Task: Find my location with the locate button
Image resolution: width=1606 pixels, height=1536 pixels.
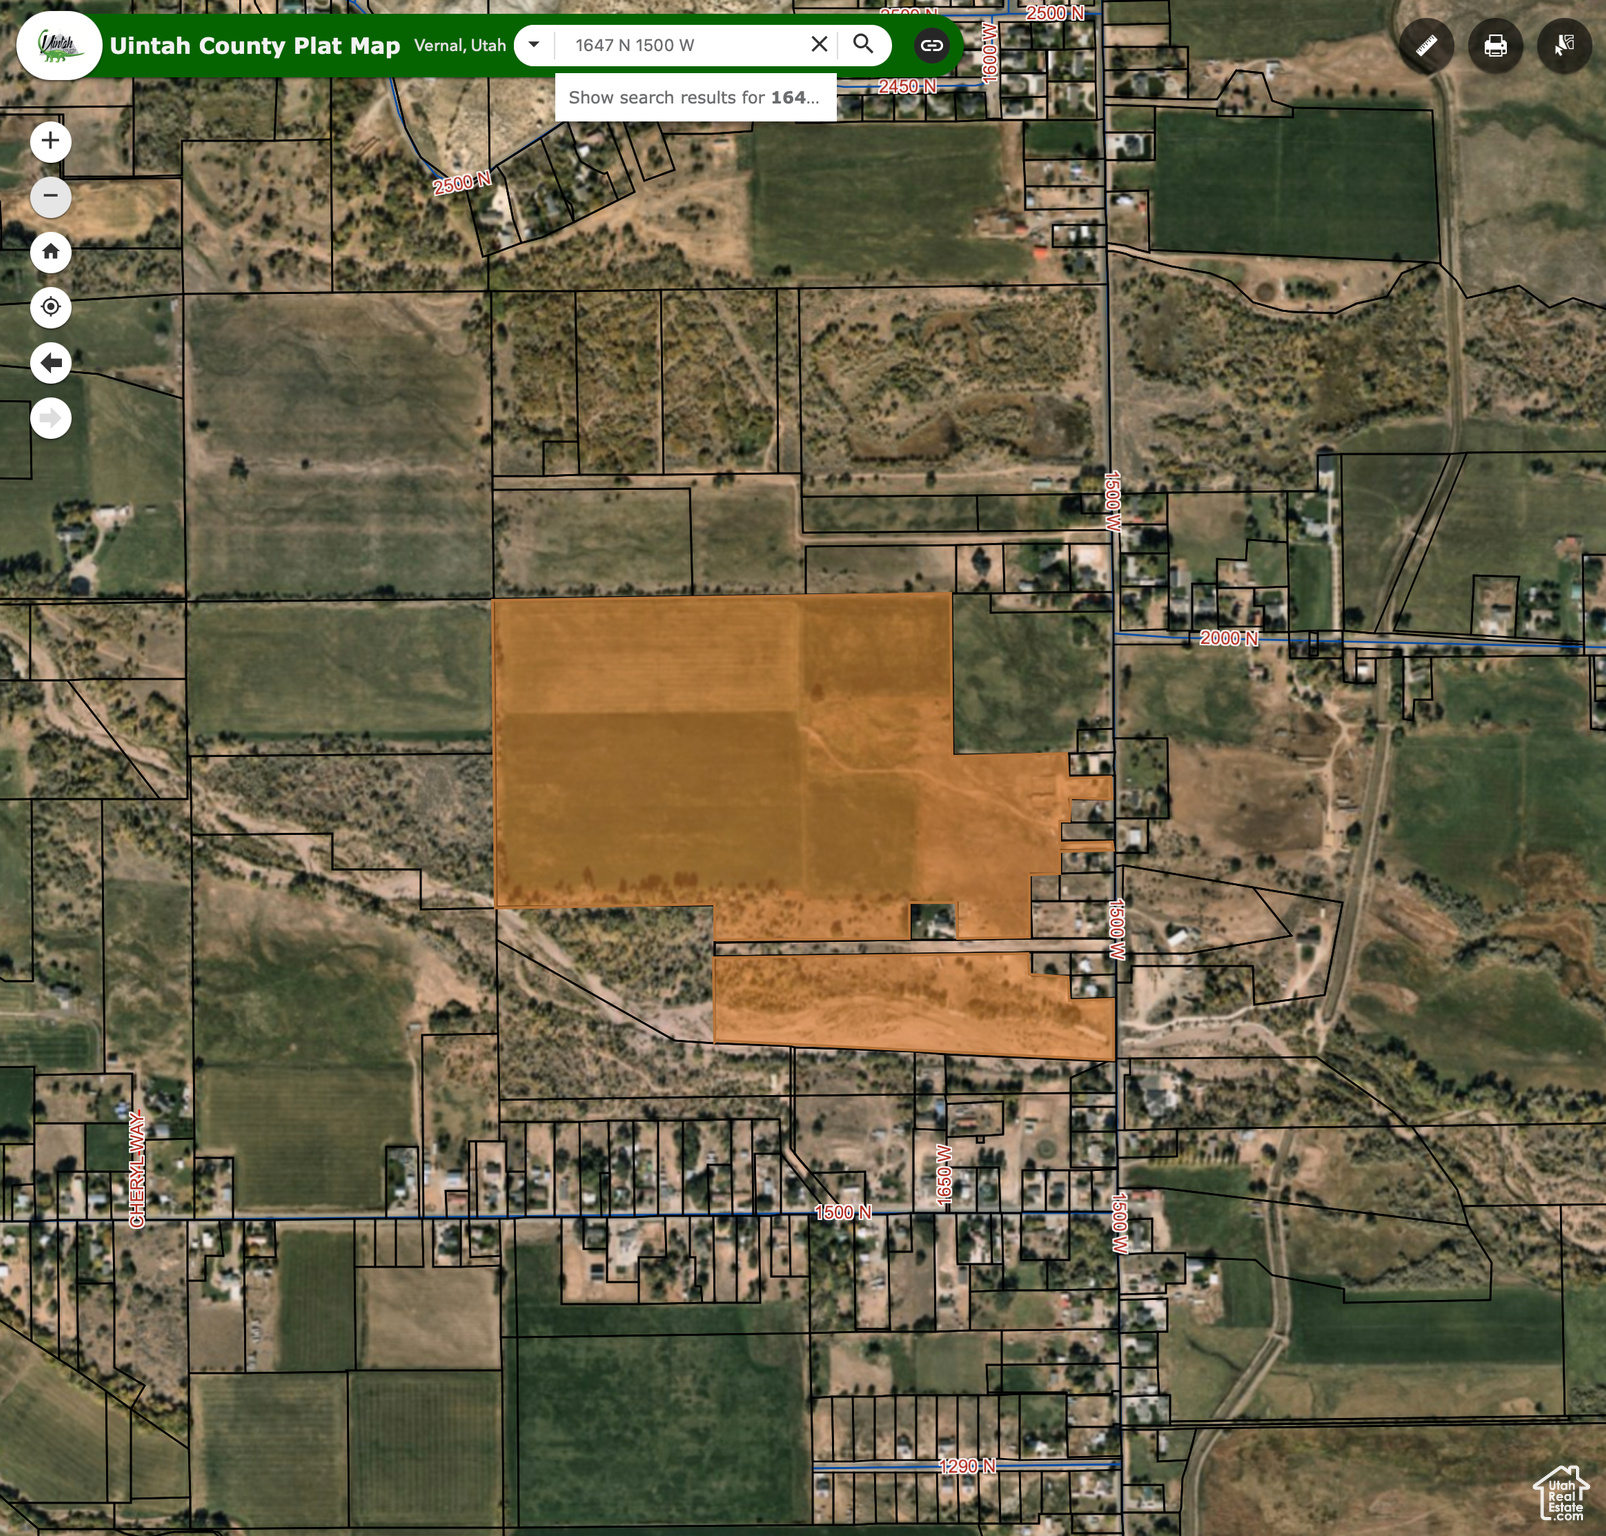Action: click(x=51, y=307)
